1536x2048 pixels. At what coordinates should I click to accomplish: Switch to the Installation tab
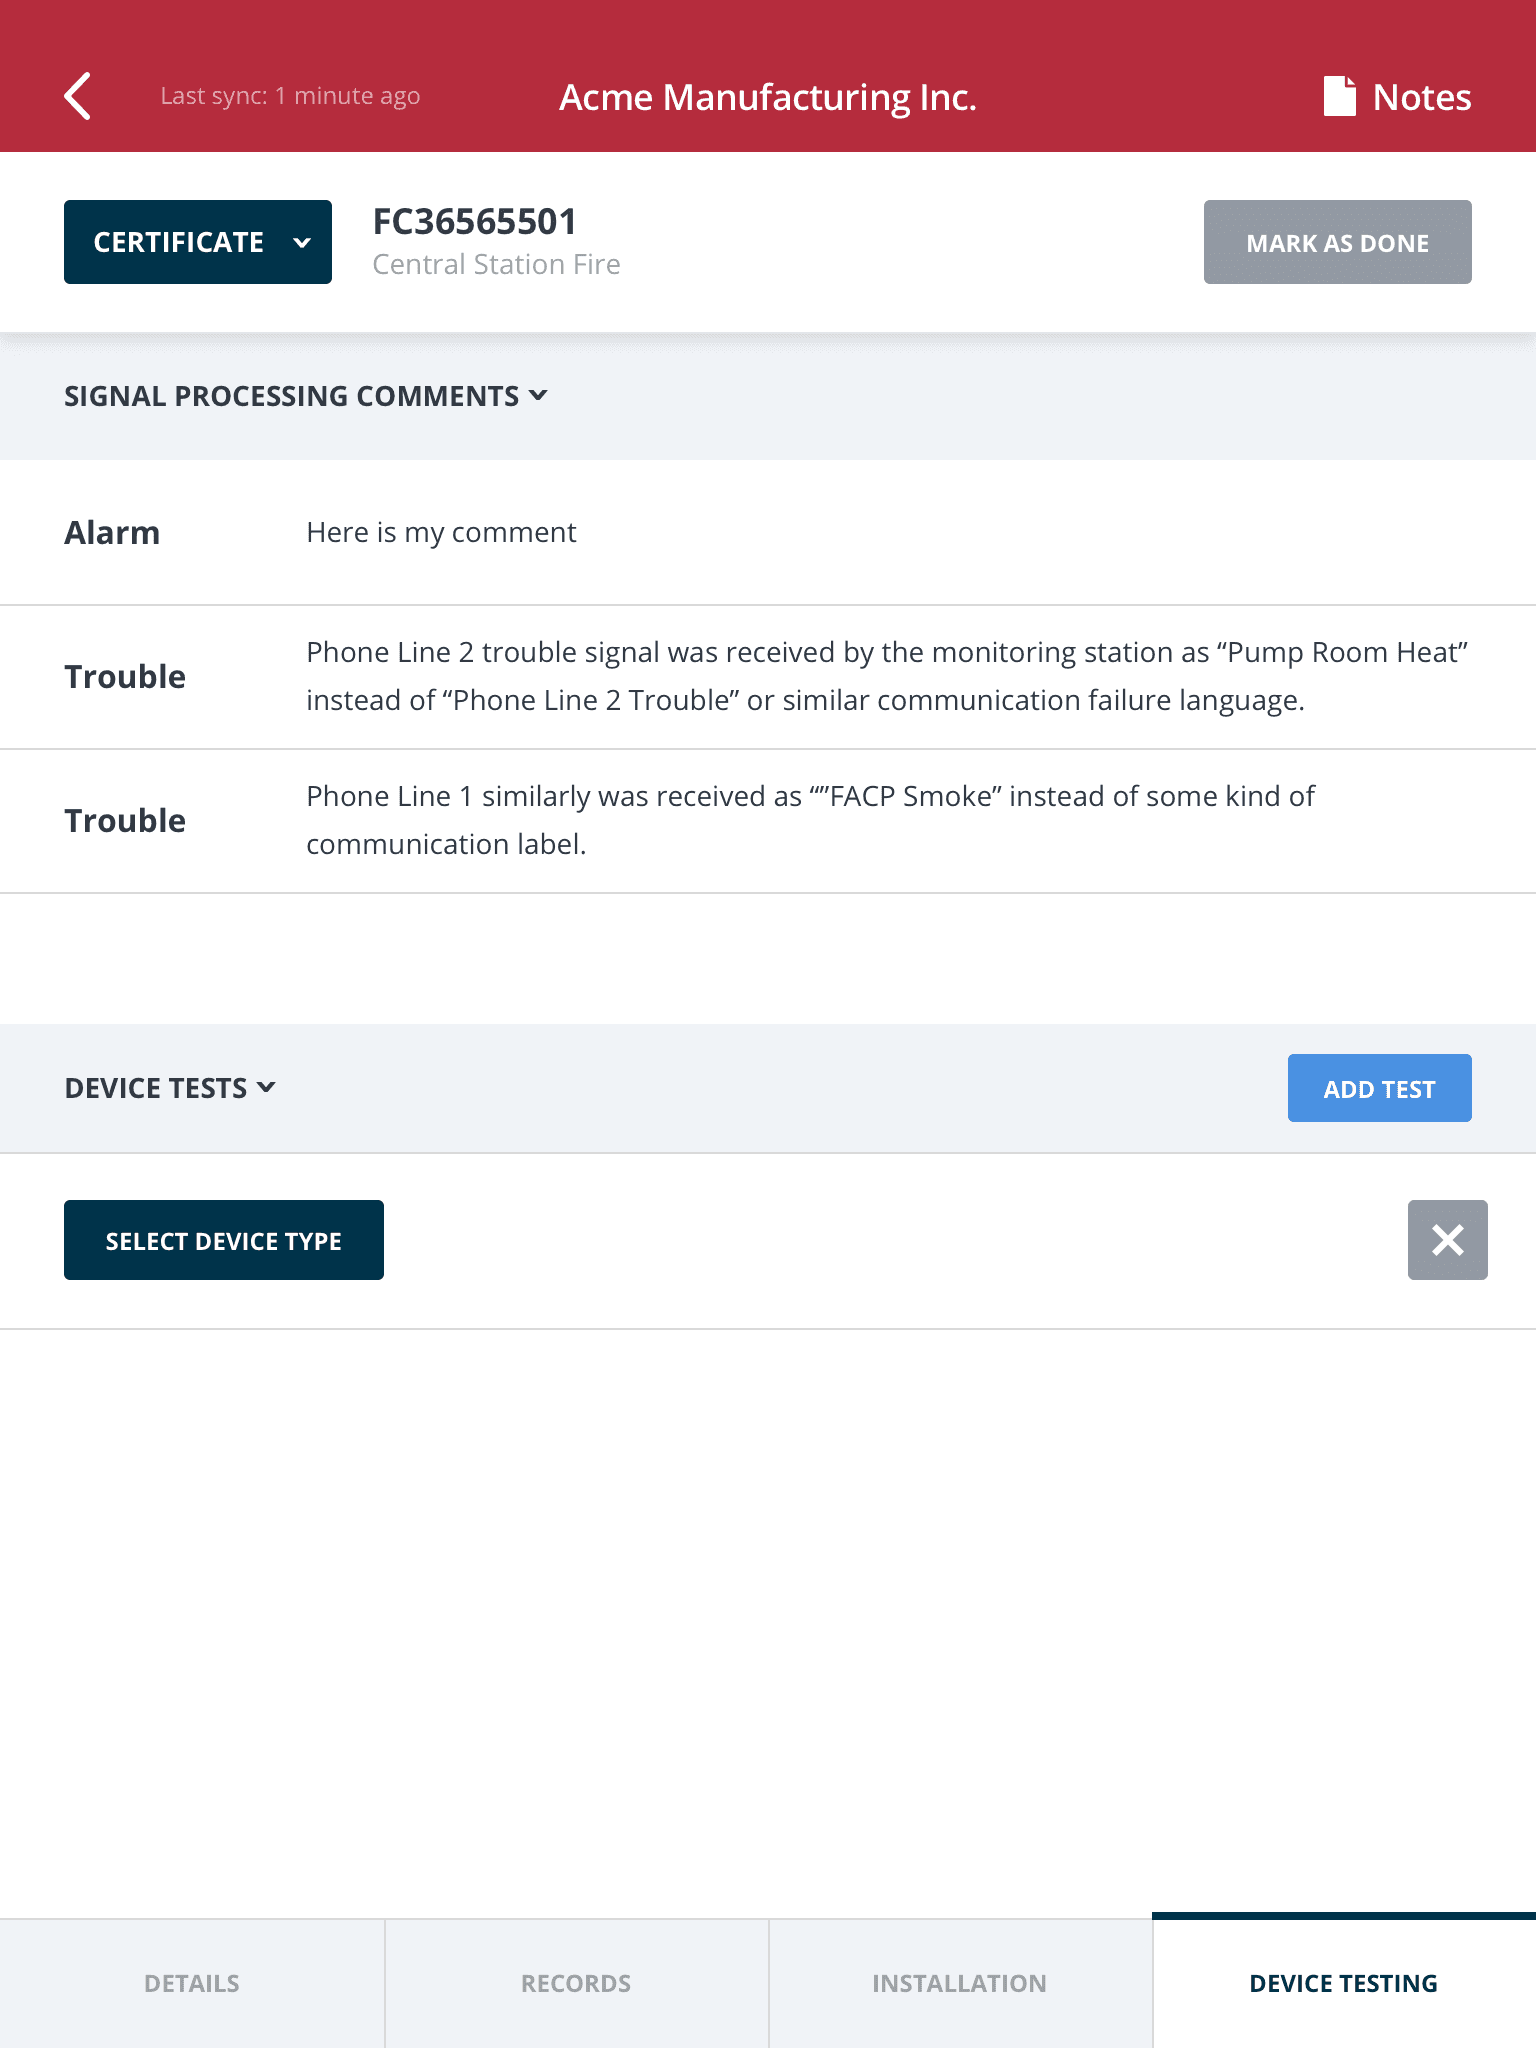click(959, 1983)
